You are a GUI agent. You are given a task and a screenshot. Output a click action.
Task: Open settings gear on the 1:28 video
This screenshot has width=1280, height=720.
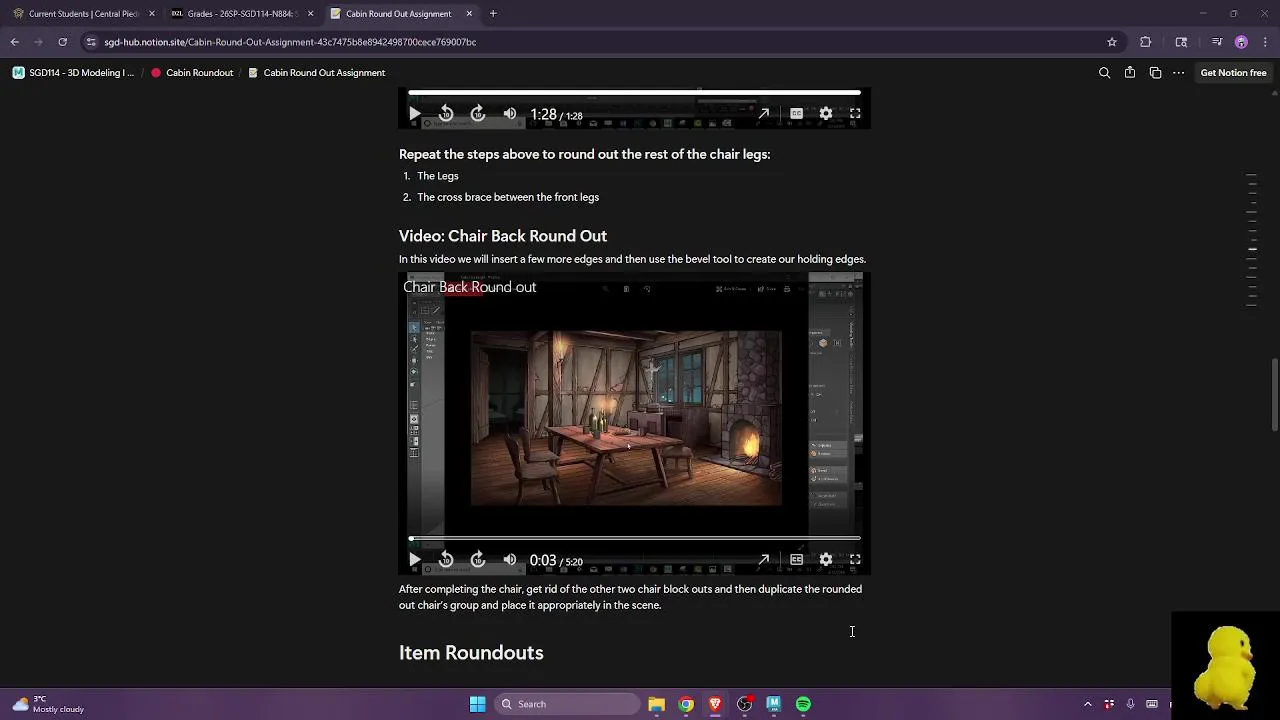point(826,114)
